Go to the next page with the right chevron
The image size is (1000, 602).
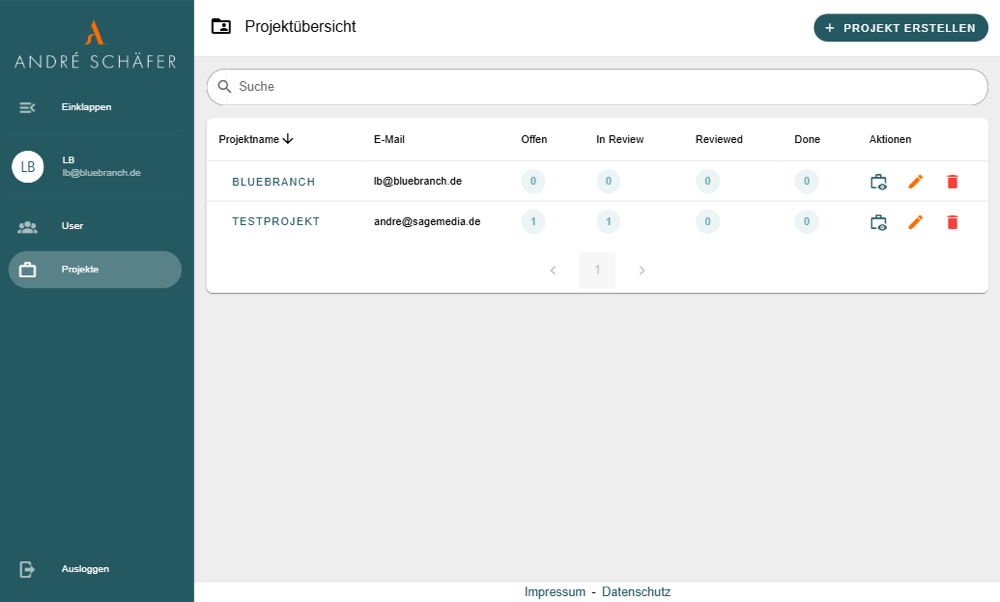click(642, 270)
